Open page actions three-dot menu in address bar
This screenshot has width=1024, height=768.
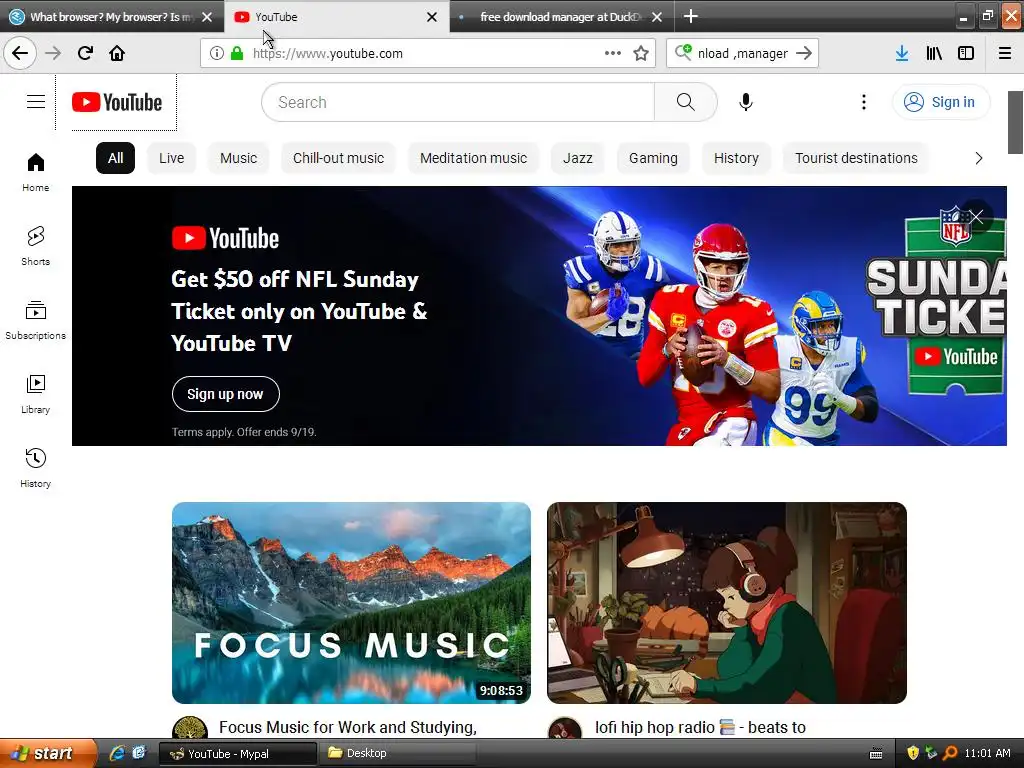(613, 53)
